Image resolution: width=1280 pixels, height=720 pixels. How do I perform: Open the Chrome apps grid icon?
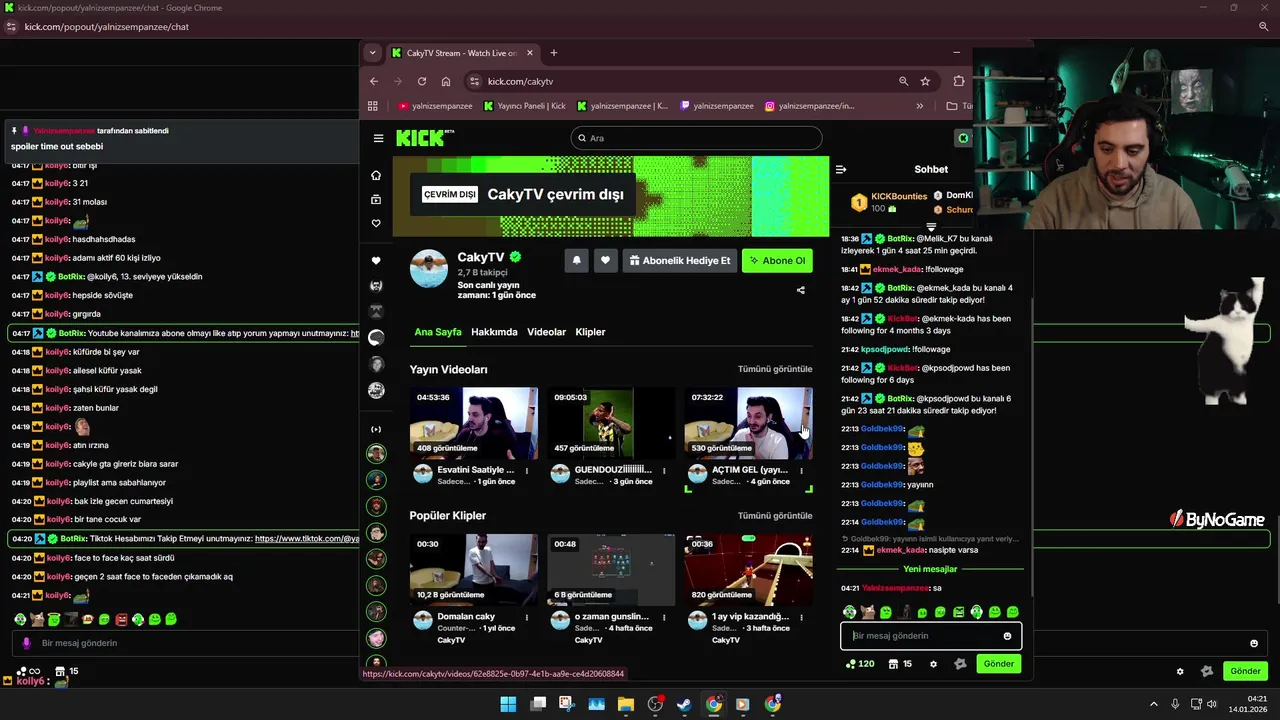coord(373,106)
